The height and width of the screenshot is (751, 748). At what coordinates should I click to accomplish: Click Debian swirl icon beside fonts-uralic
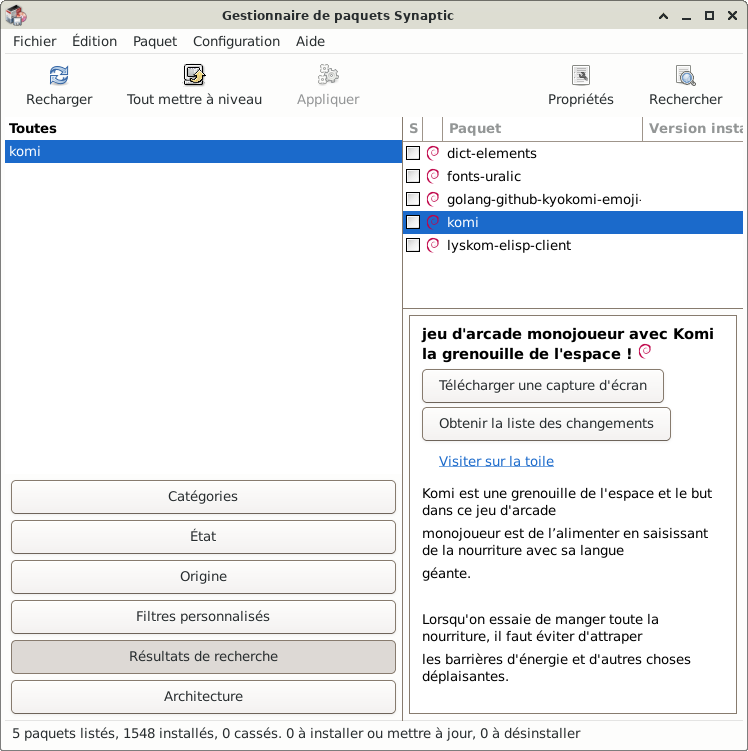[x=433, y=176]
